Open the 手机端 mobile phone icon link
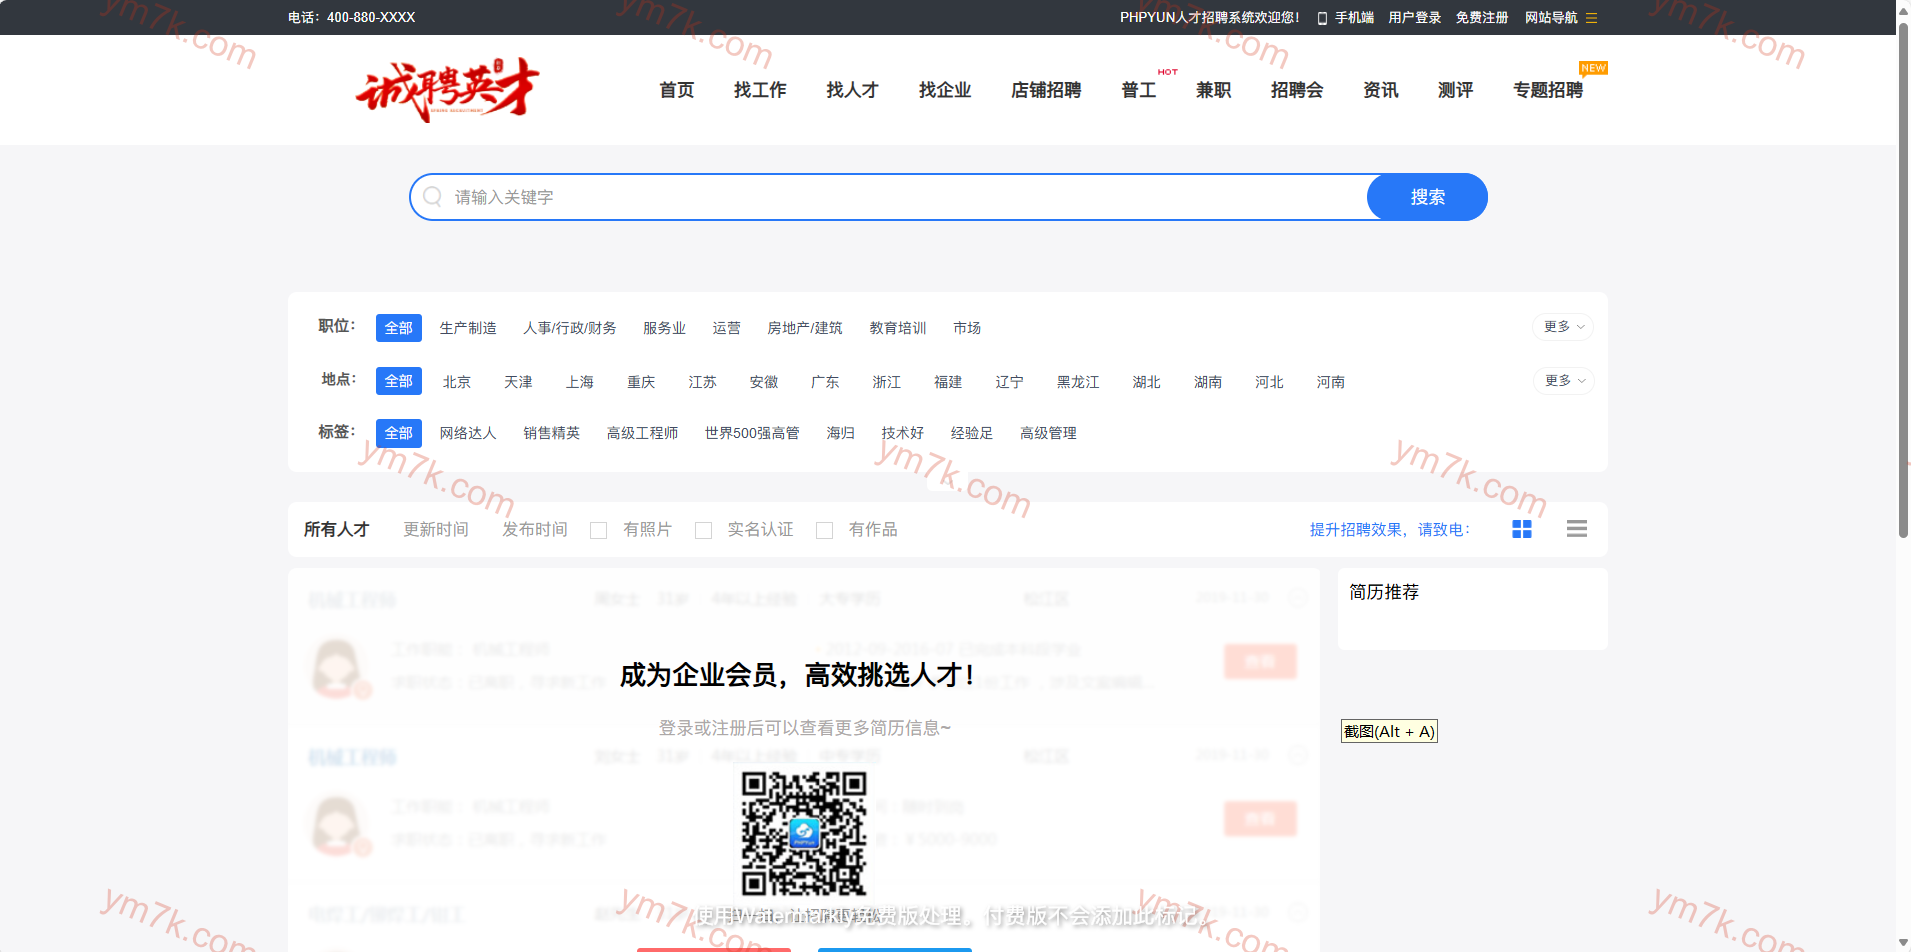 [1322, 18]
